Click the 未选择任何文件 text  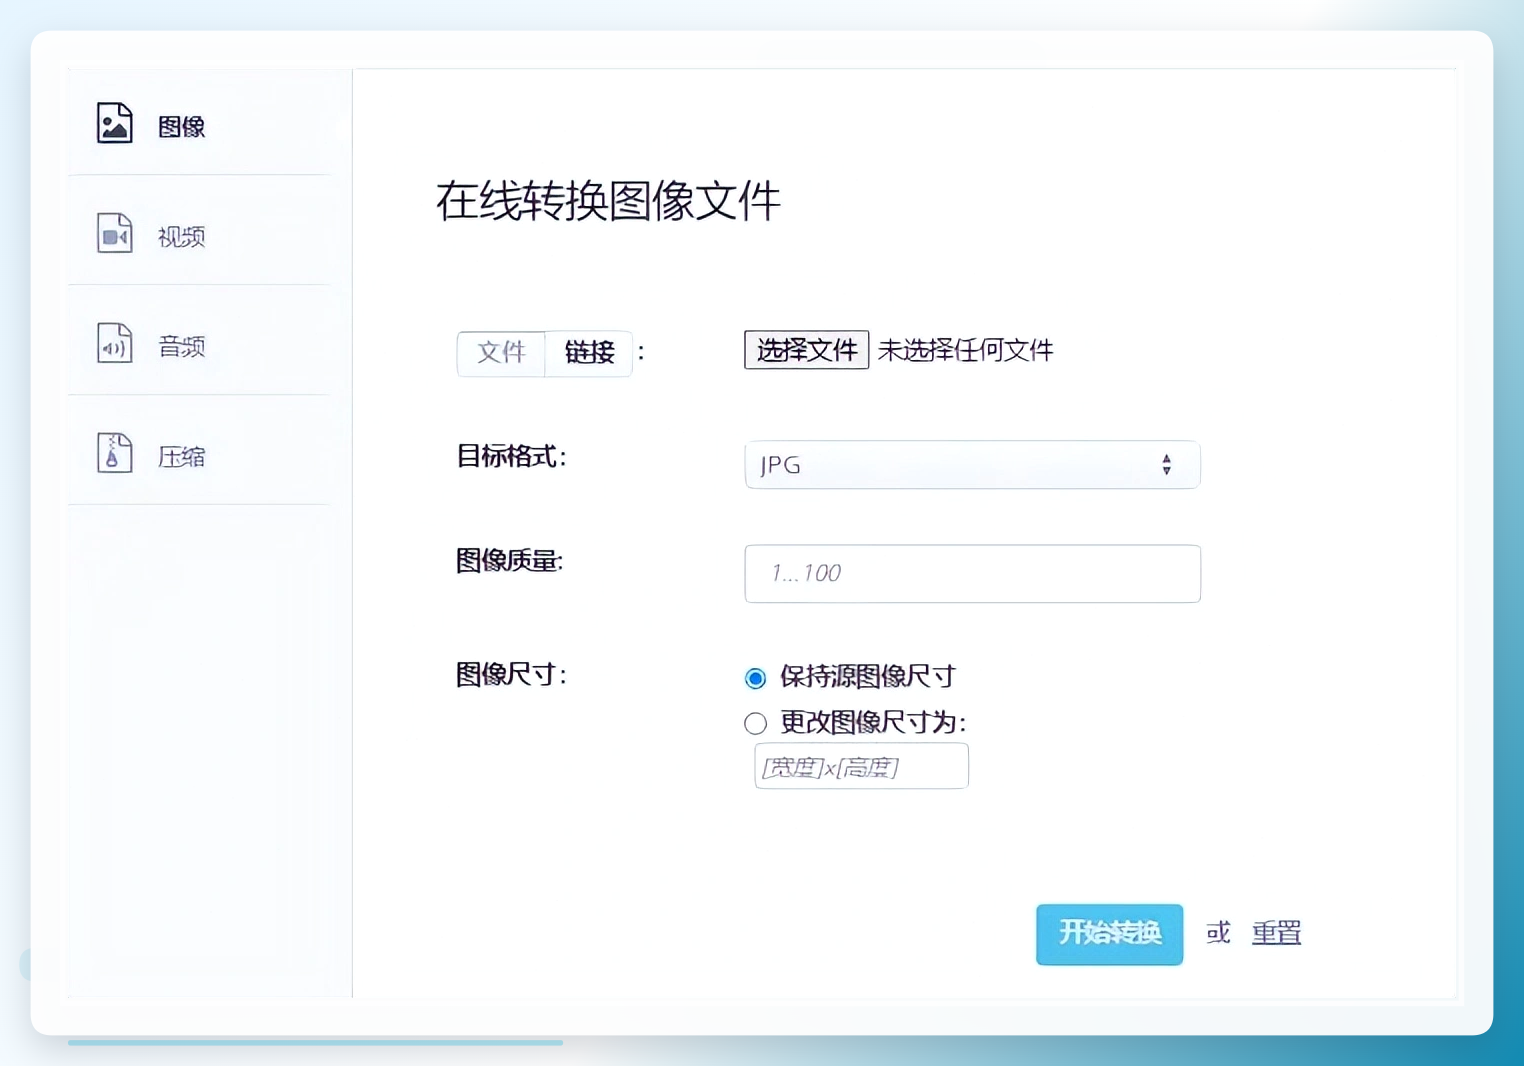coord(965,350)
